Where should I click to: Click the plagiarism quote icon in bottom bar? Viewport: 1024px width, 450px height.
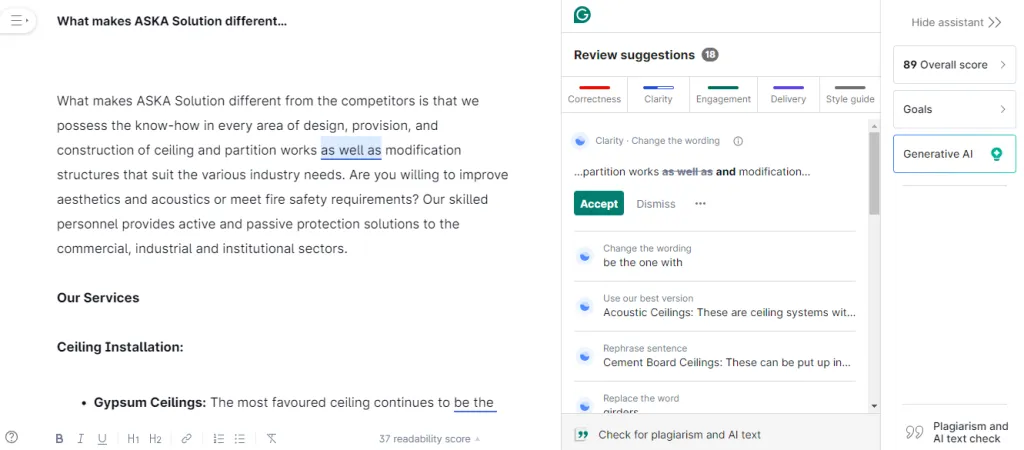581,435
